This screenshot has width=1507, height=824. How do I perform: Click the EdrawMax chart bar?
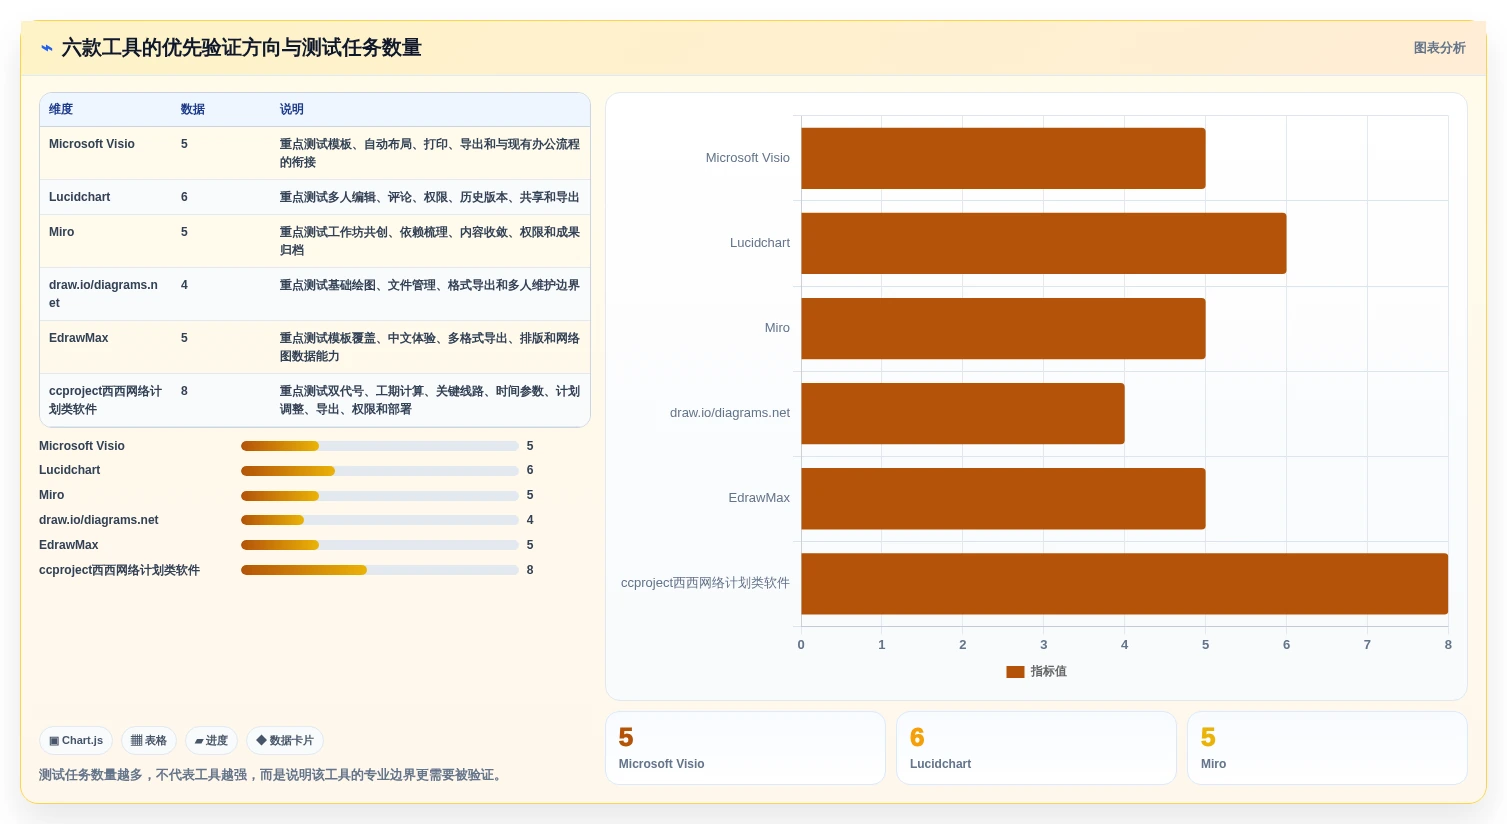pyautogui.click(x=1003, y=498)
